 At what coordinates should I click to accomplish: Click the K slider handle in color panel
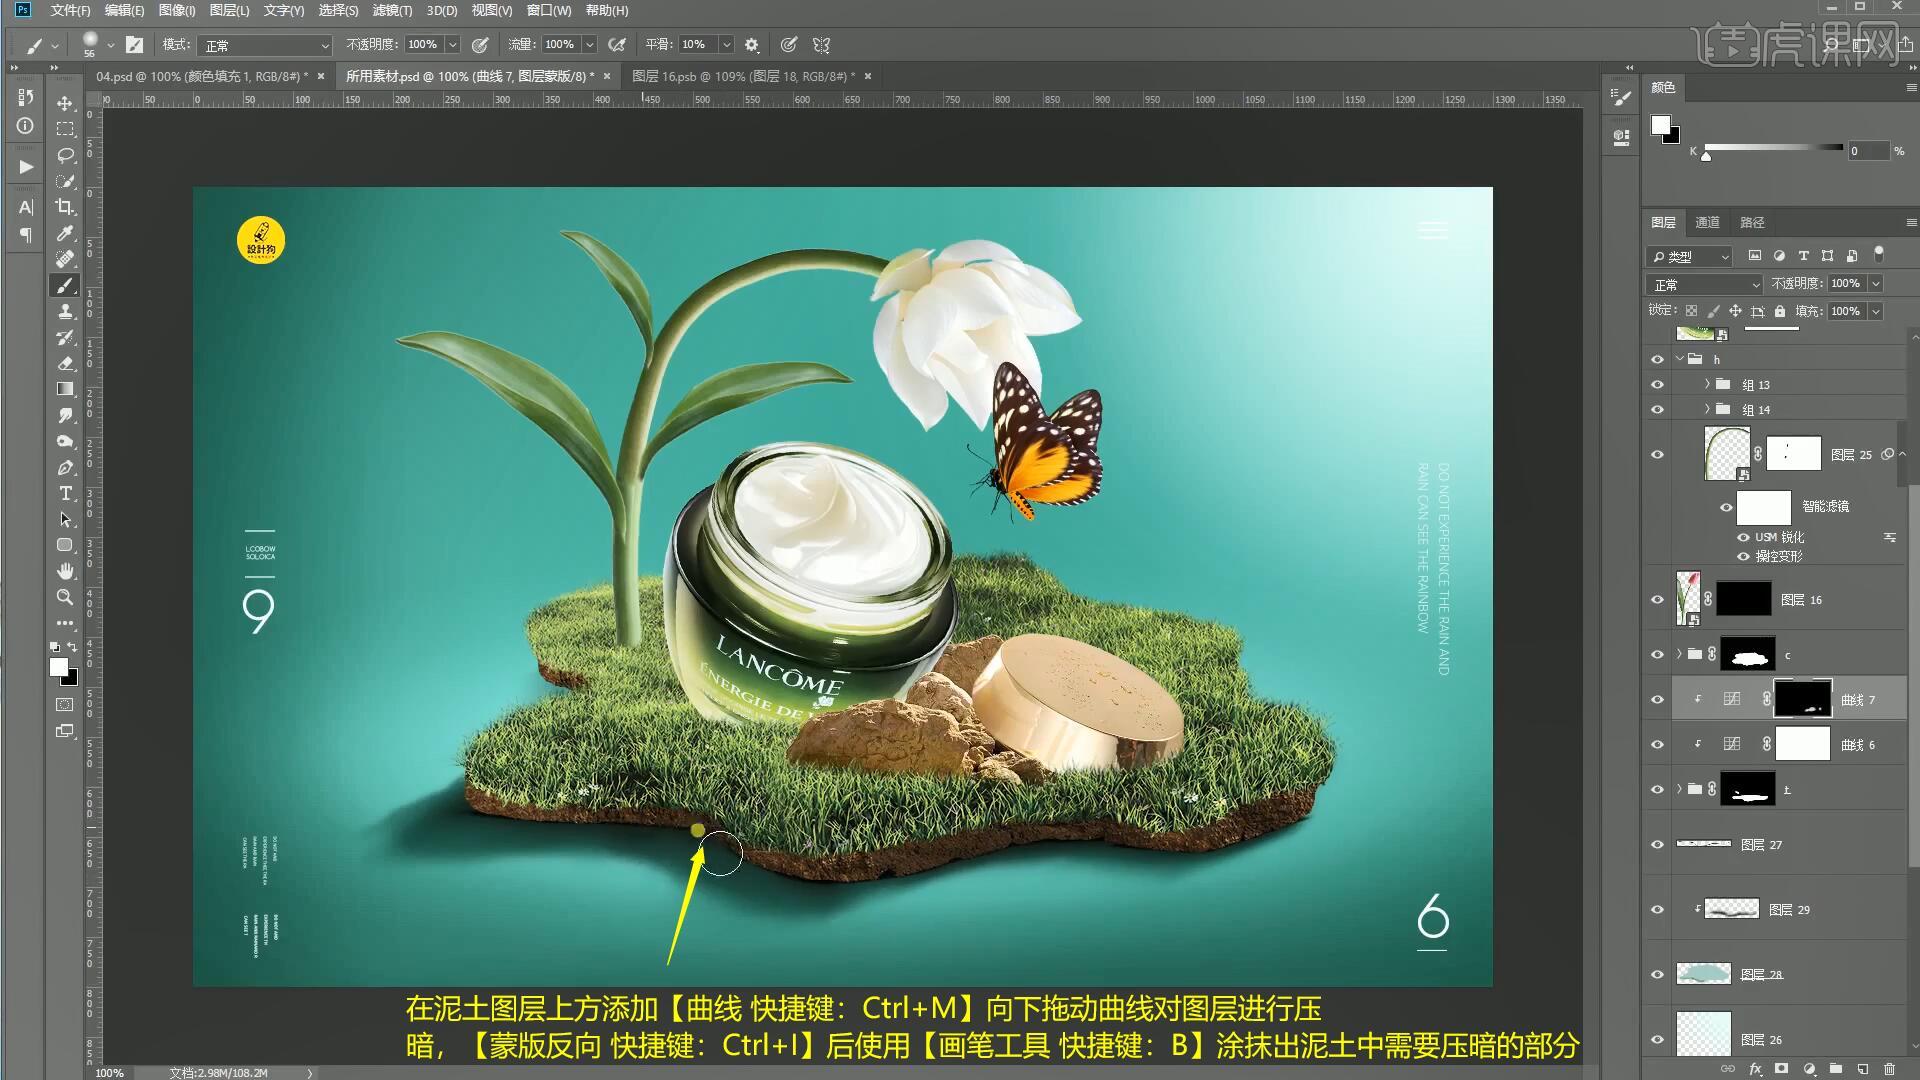[x=1706, y=156]
